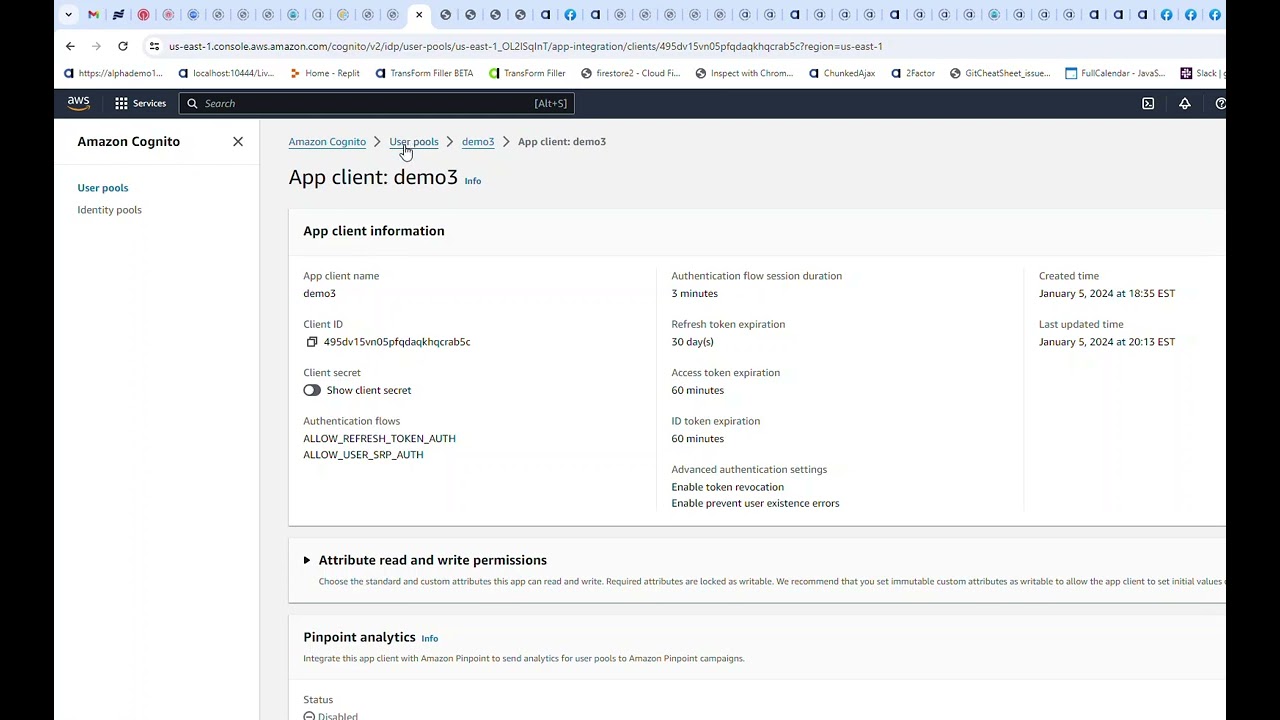This screenshot has height=720, width=1280.
Task: Go to Amazon Cognito breadcrumb
Action: (327, 142)
